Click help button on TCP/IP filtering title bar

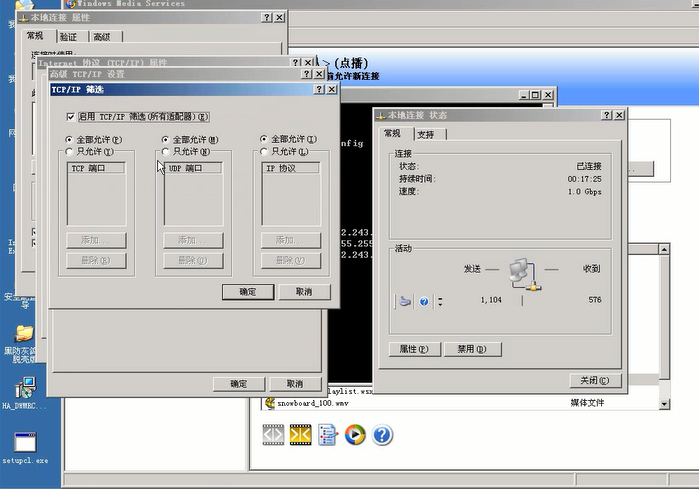point(319,89)
